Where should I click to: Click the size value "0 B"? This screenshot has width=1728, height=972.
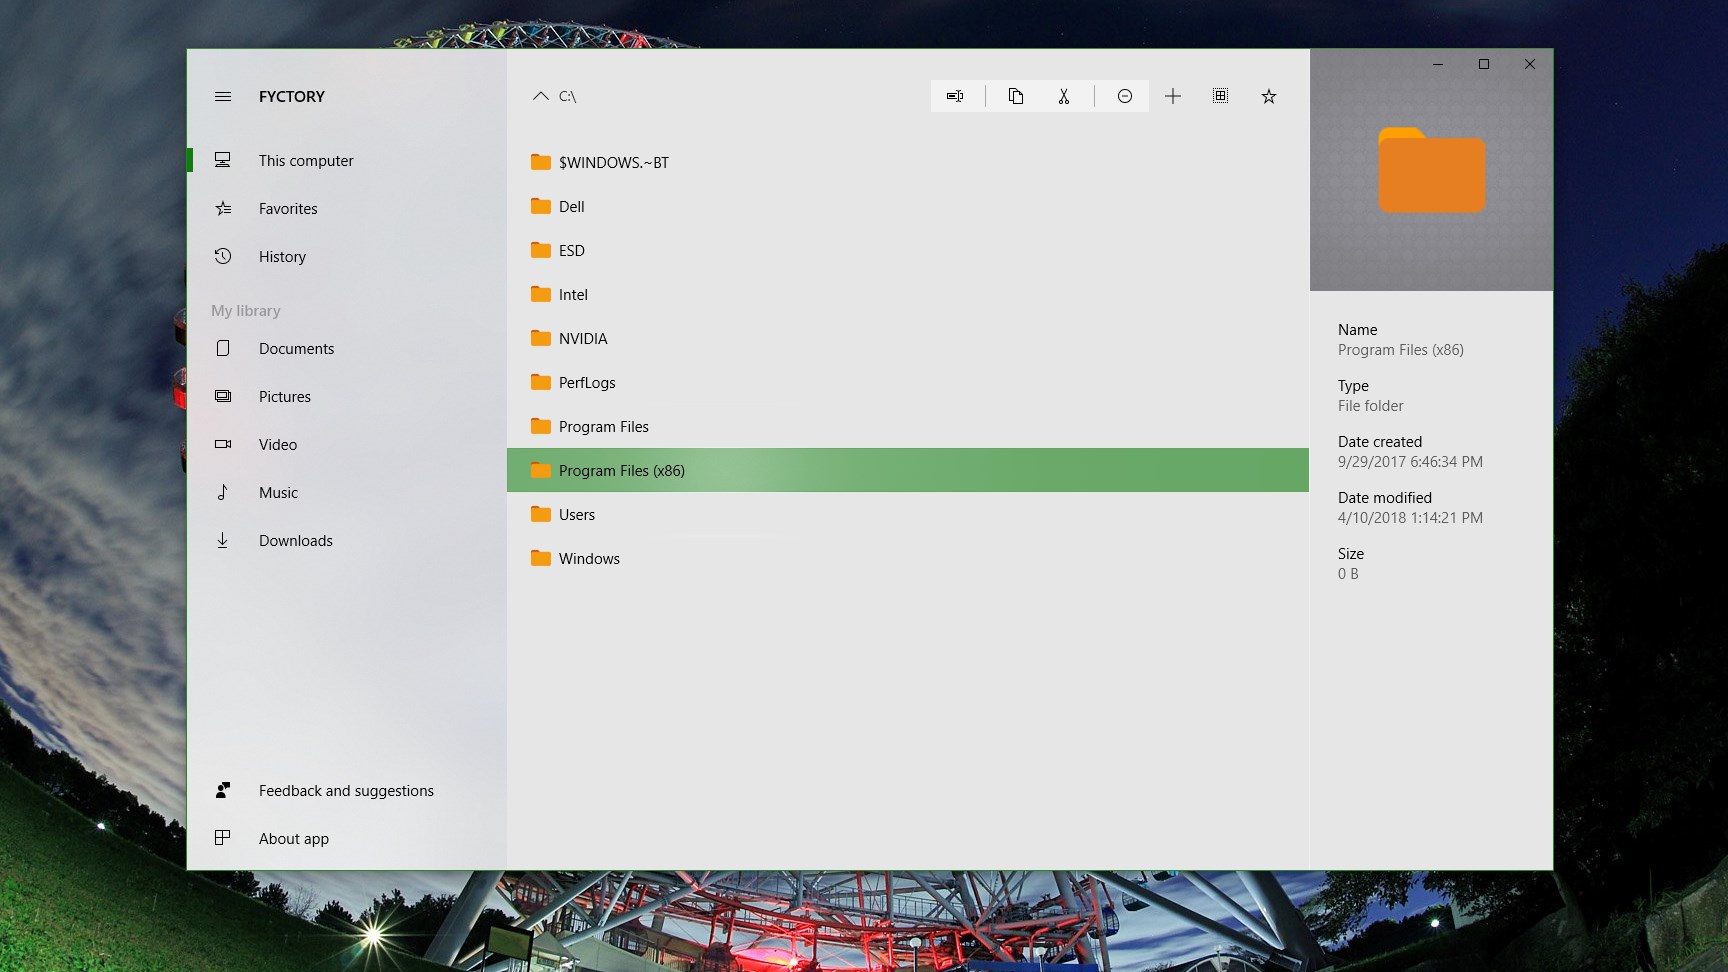coord(1348,574)
